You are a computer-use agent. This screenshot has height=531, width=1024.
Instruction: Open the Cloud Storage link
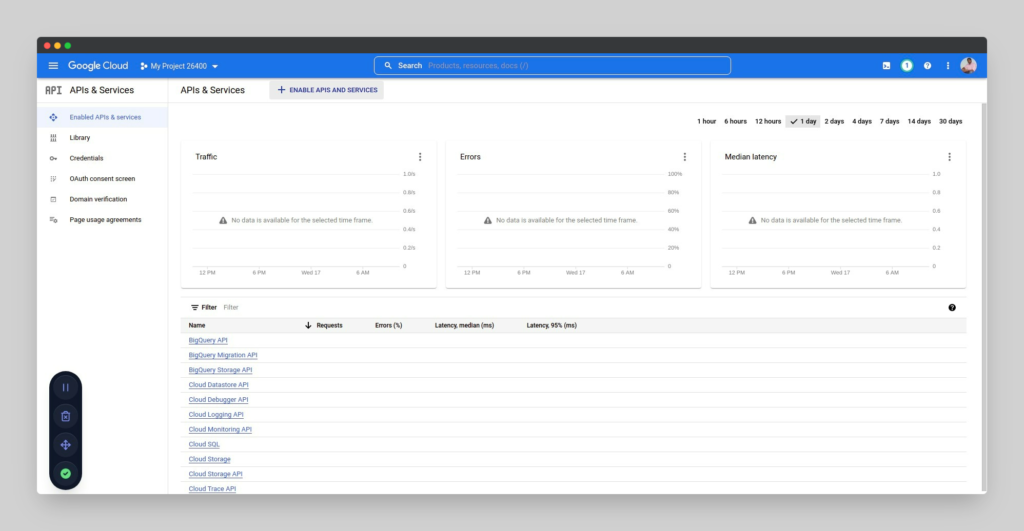209,459
